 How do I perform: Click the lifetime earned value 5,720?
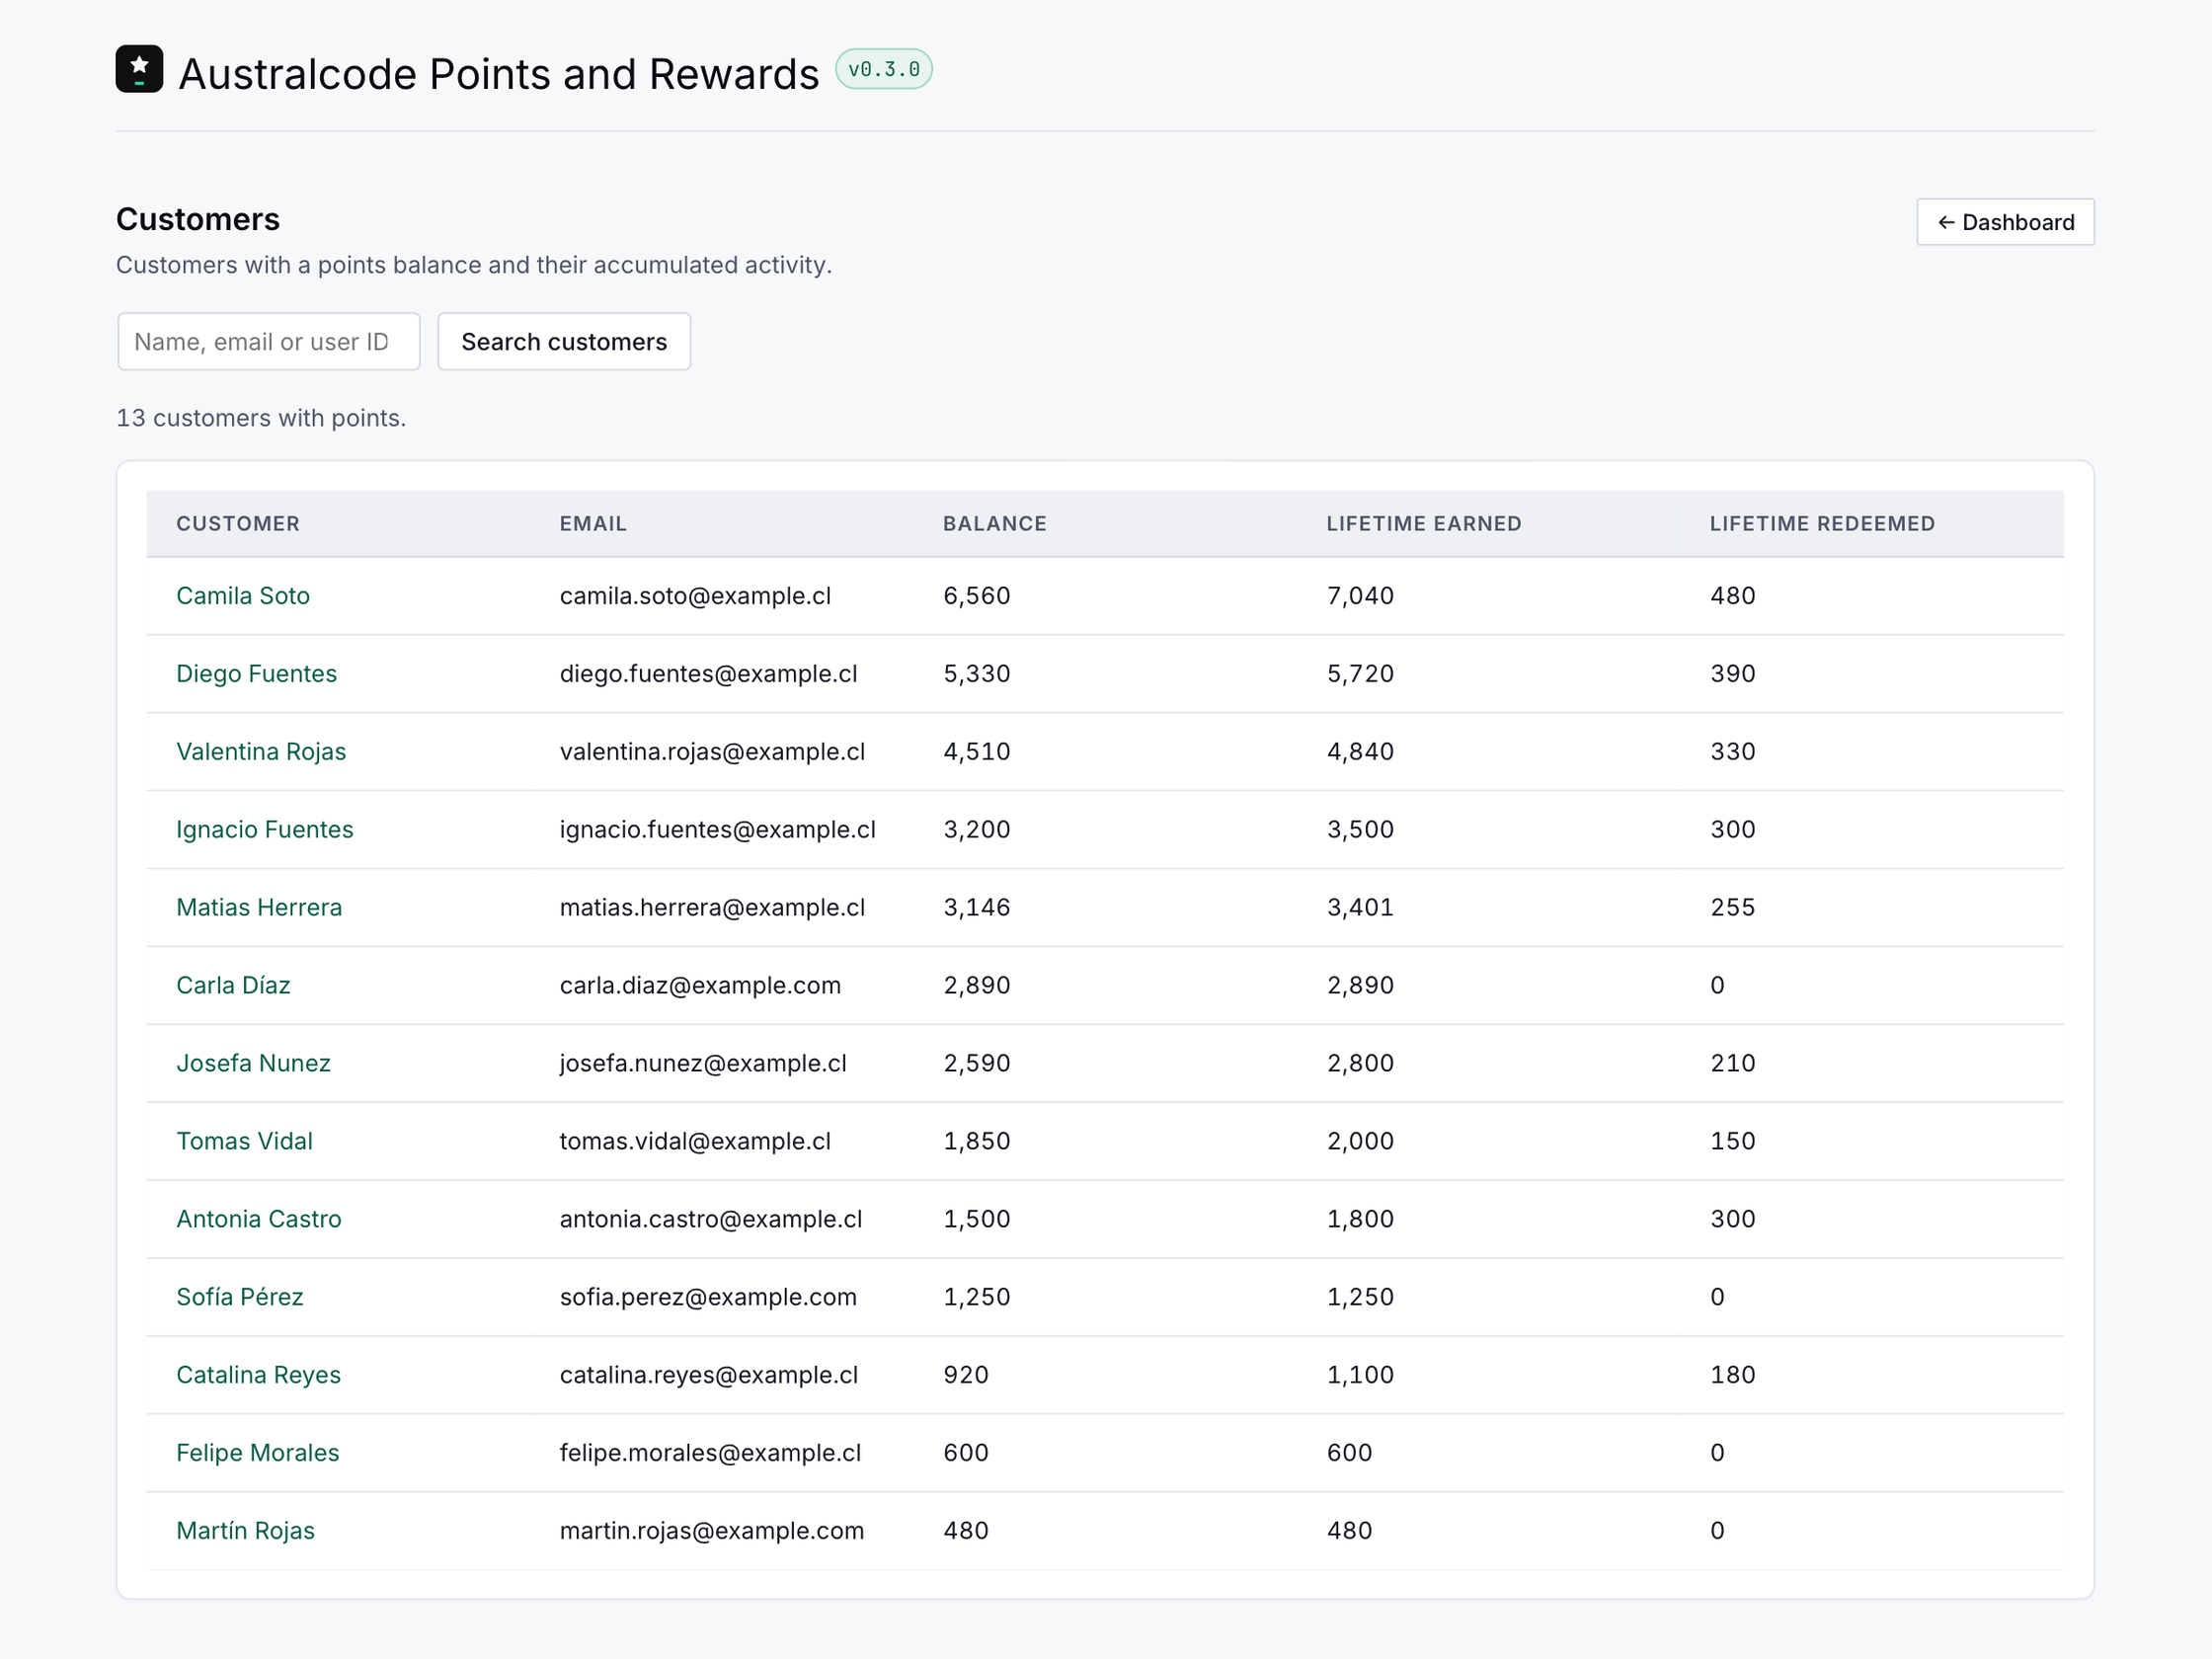[1360, 674]
